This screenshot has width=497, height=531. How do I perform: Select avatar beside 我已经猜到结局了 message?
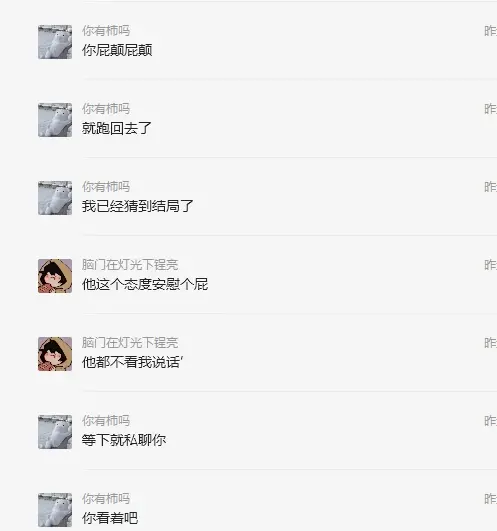tap(55, 198)
